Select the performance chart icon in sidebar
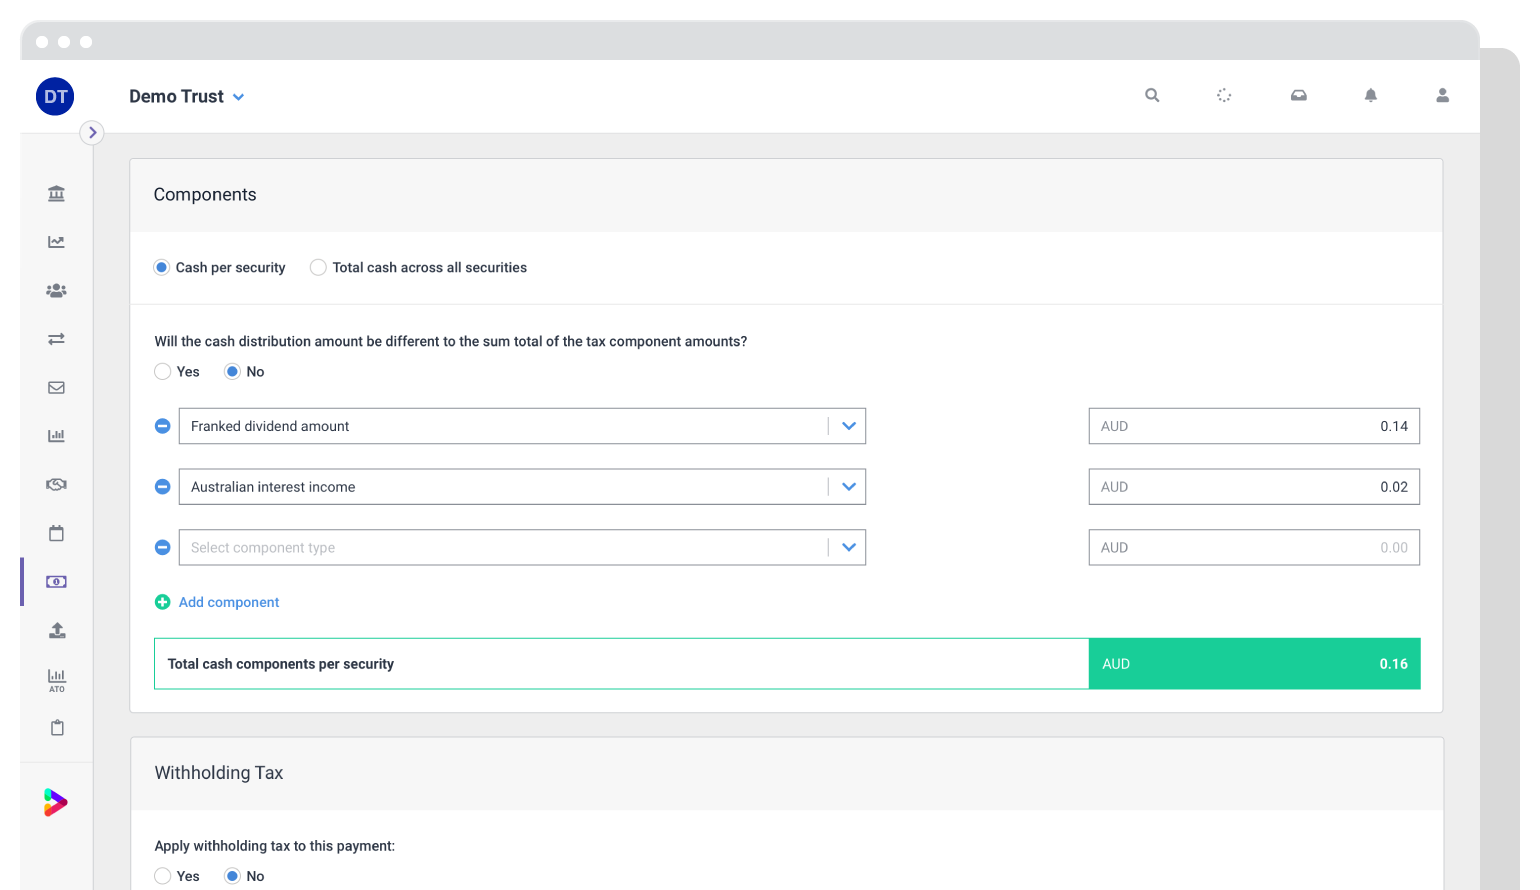Screen dimensions: 1540x890 pyautogui.click(x=56, y=241)
